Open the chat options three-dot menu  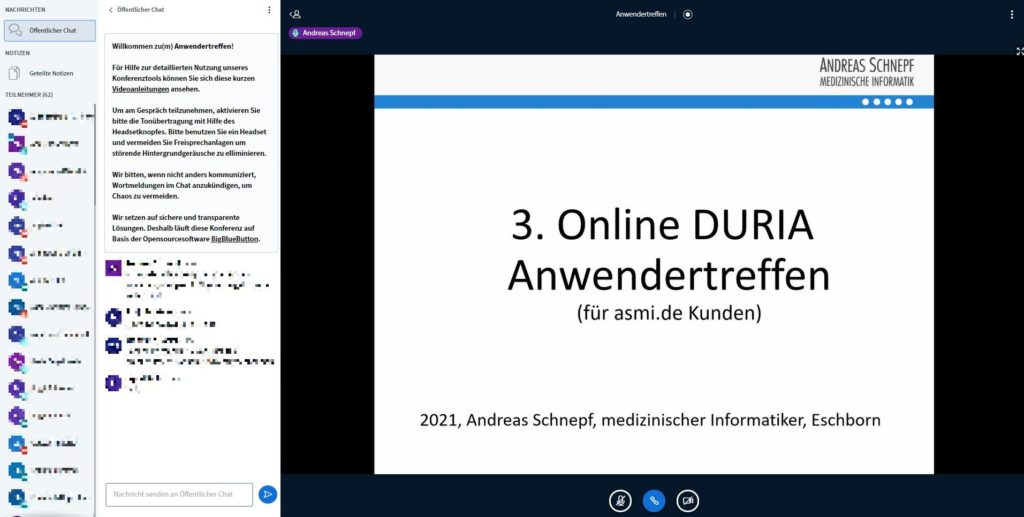[269, 10]
